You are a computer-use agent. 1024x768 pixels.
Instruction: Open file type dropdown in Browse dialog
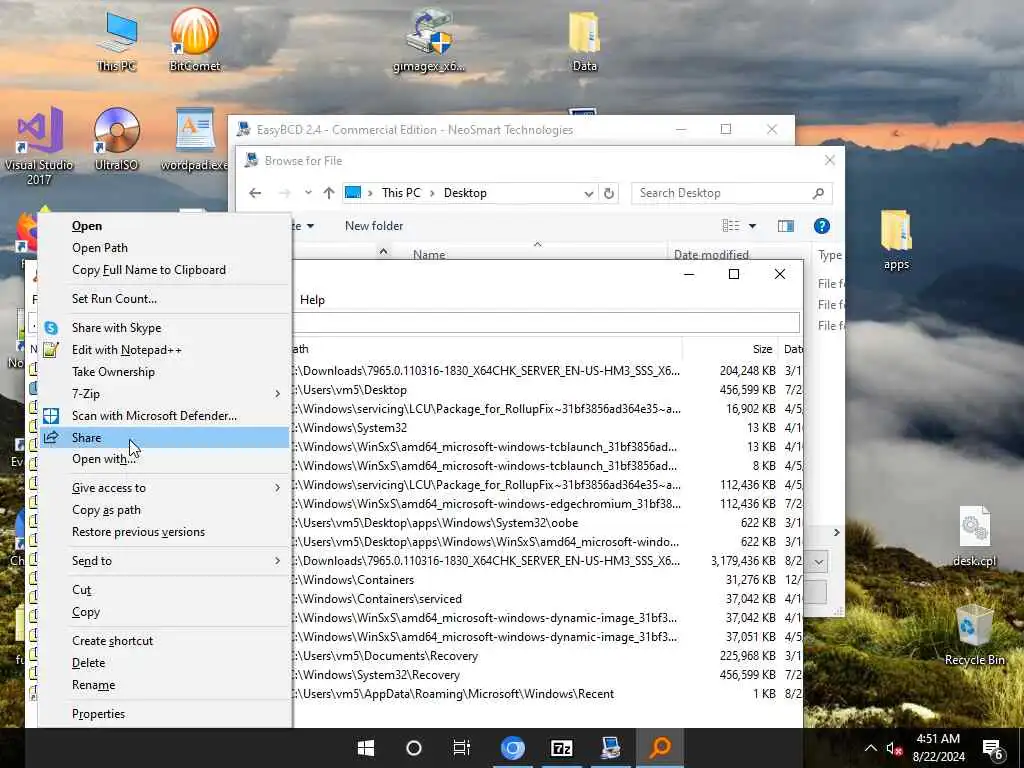818,562
